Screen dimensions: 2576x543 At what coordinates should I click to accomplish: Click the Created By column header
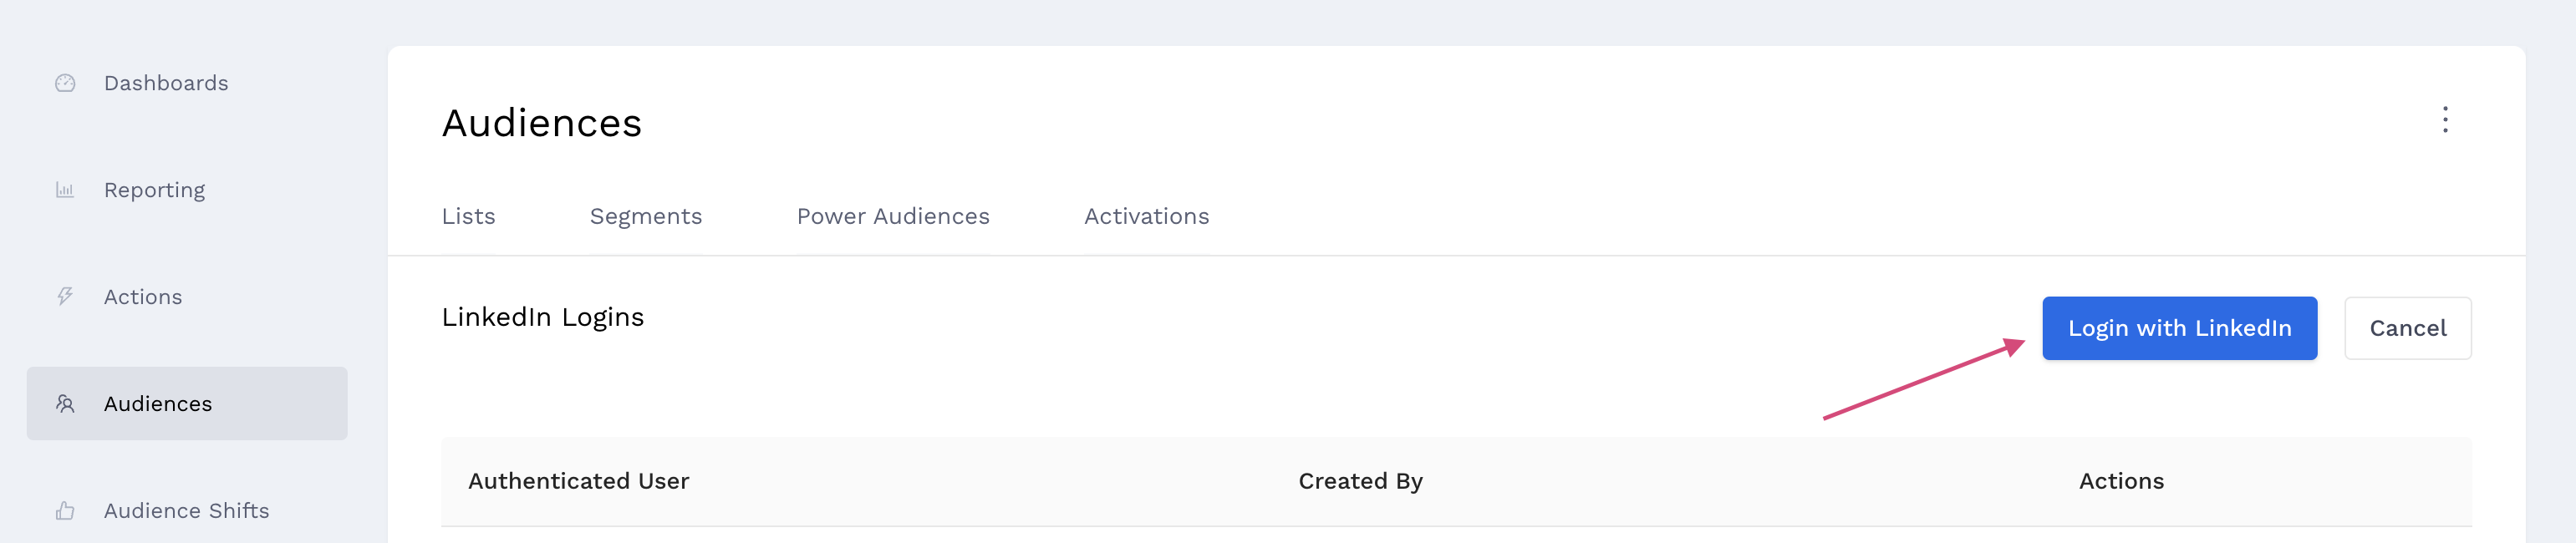[x=1360, y=481]
